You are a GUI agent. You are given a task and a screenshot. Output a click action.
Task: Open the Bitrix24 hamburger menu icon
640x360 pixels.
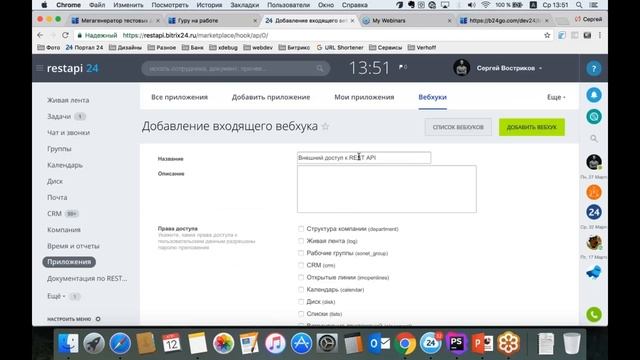40,68
